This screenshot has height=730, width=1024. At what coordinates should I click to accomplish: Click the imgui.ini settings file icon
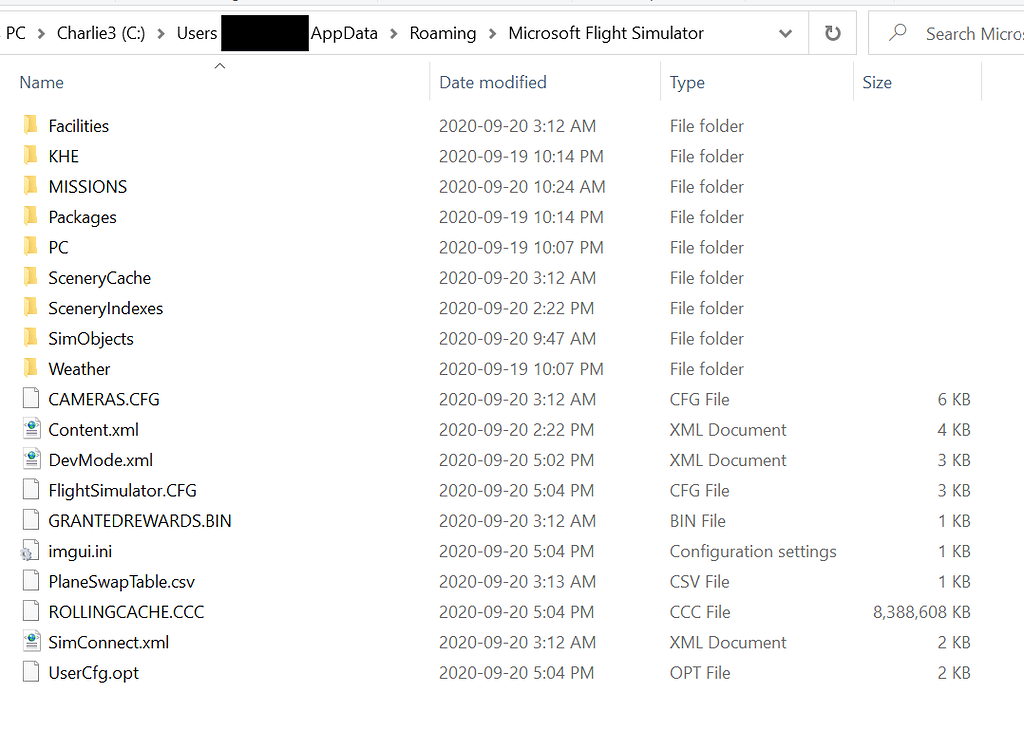30,551
